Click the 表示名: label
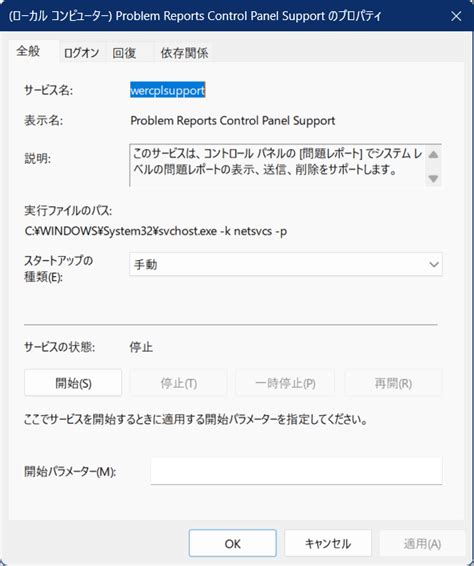 pyautogui.click(x=43, y=120)
